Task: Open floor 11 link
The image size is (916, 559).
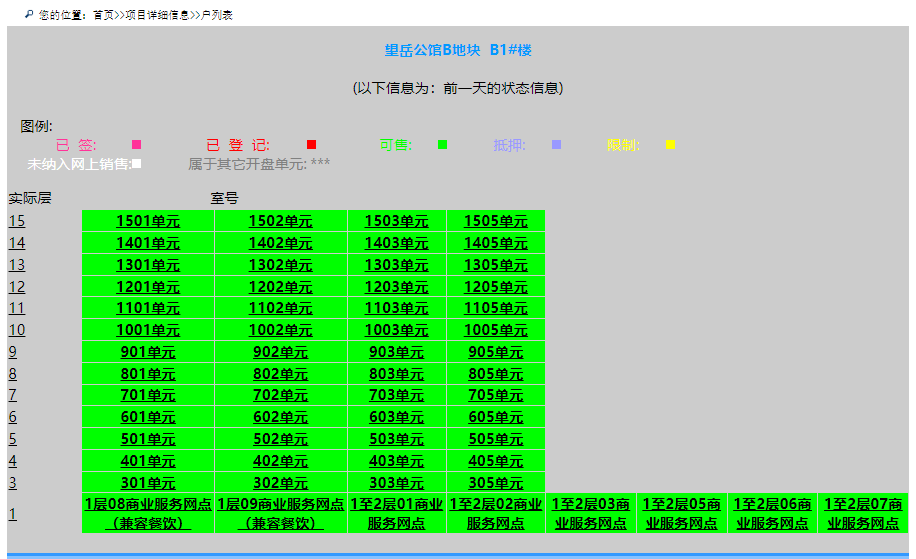Action: (x=16, y=308)
